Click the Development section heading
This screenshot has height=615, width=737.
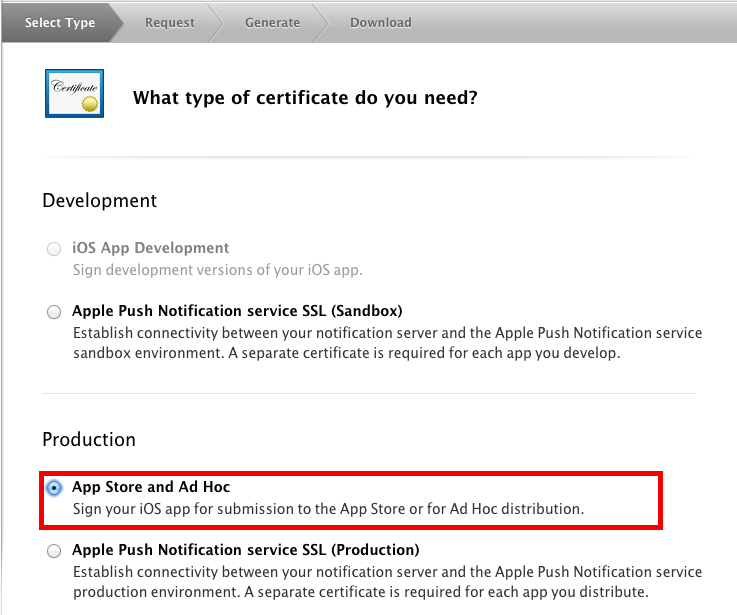[x=99, y=201]
